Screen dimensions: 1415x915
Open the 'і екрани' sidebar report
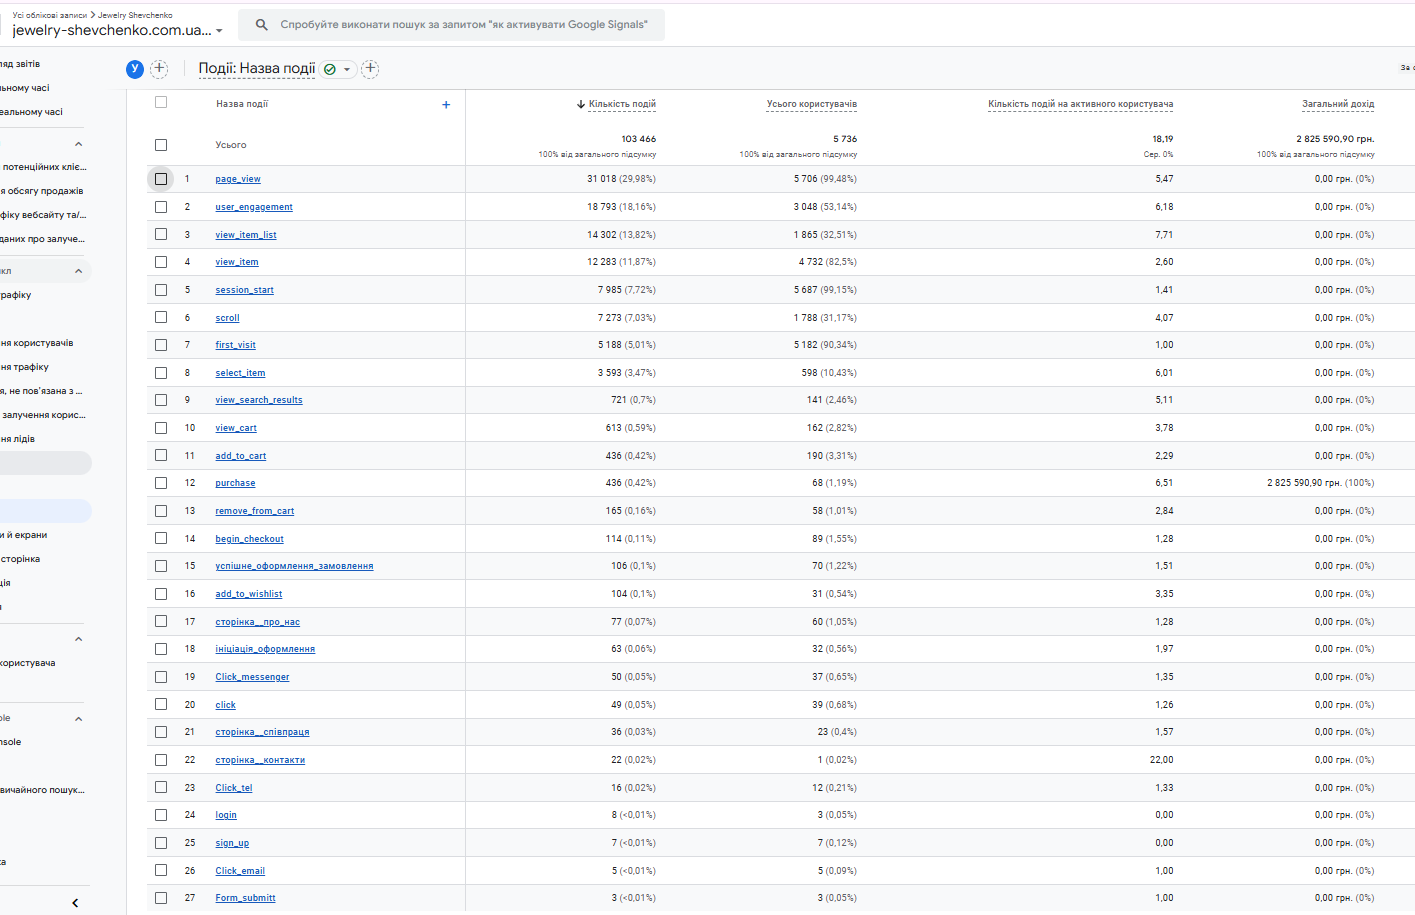click(x=24, y=535)
